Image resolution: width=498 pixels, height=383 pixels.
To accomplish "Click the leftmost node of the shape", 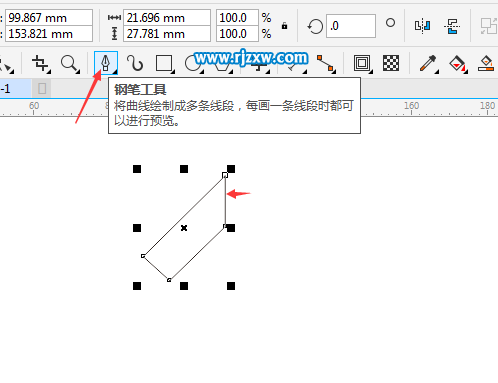I will 143,256.
